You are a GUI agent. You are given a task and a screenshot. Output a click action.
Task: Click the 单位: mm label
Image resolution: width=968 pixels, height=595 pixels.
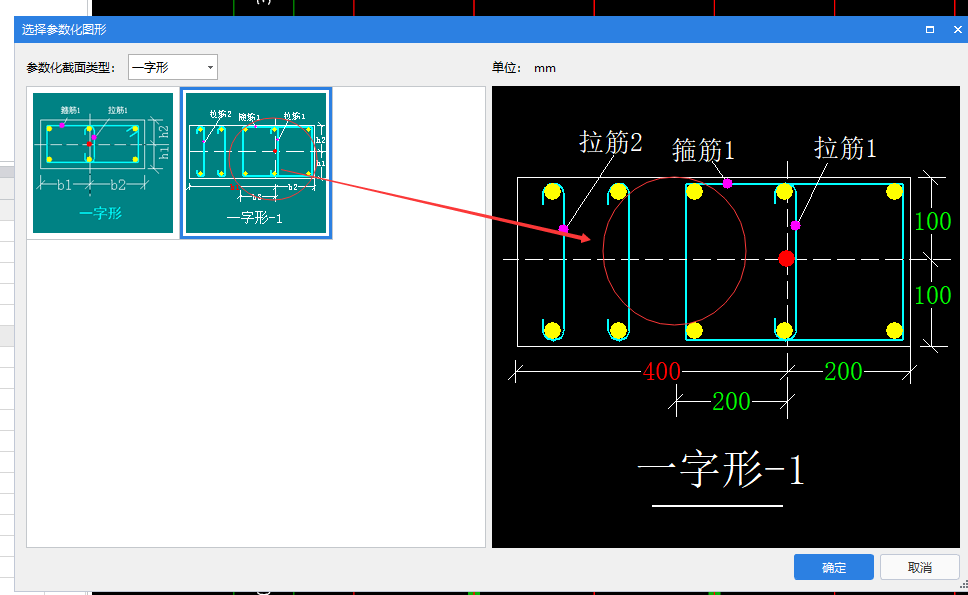tap(524, 68)
